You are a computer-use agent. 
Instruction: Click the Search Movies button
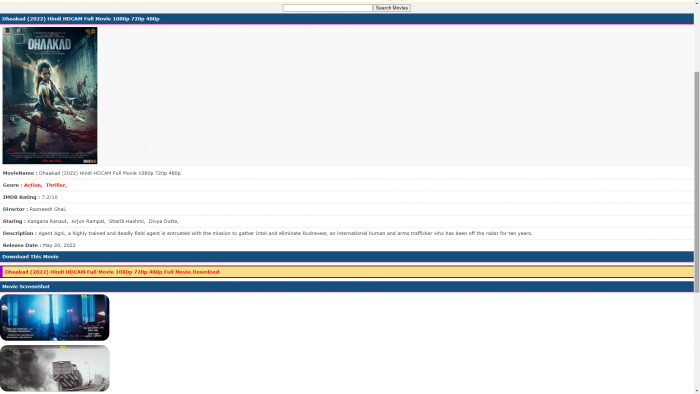pos(392,8)
